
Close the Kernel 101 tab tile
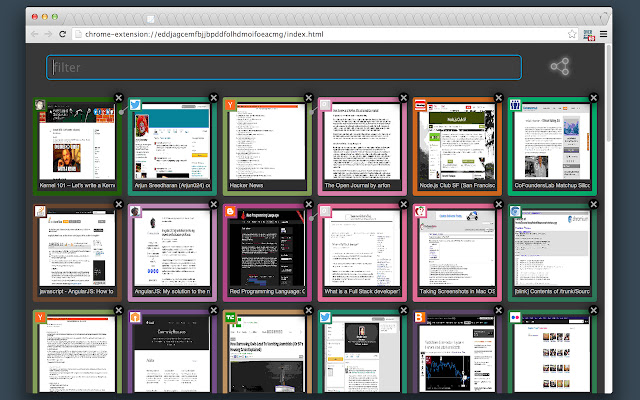point(118,98)
